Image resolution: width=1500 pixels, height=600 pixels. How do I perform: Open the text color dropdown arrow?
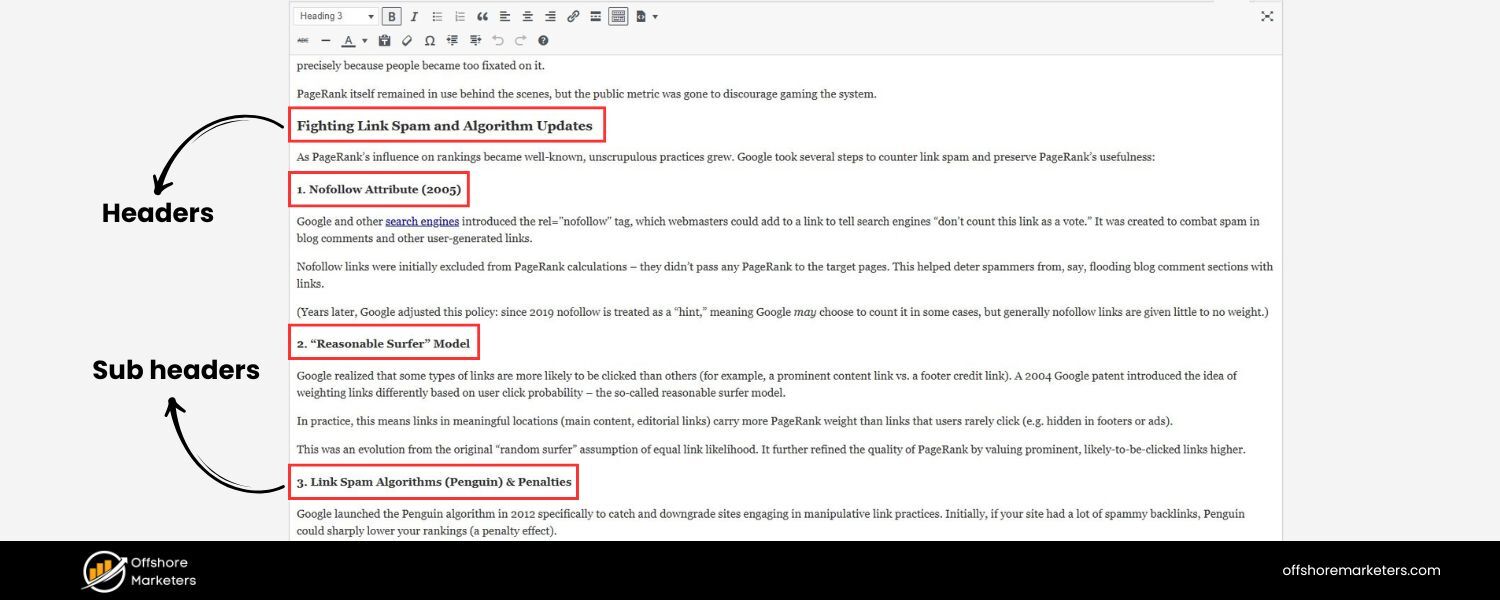click(363, 41)
